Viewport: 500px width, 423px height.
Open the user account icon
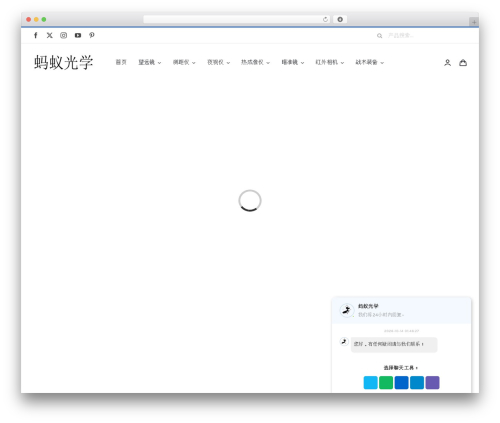(447, 63)
